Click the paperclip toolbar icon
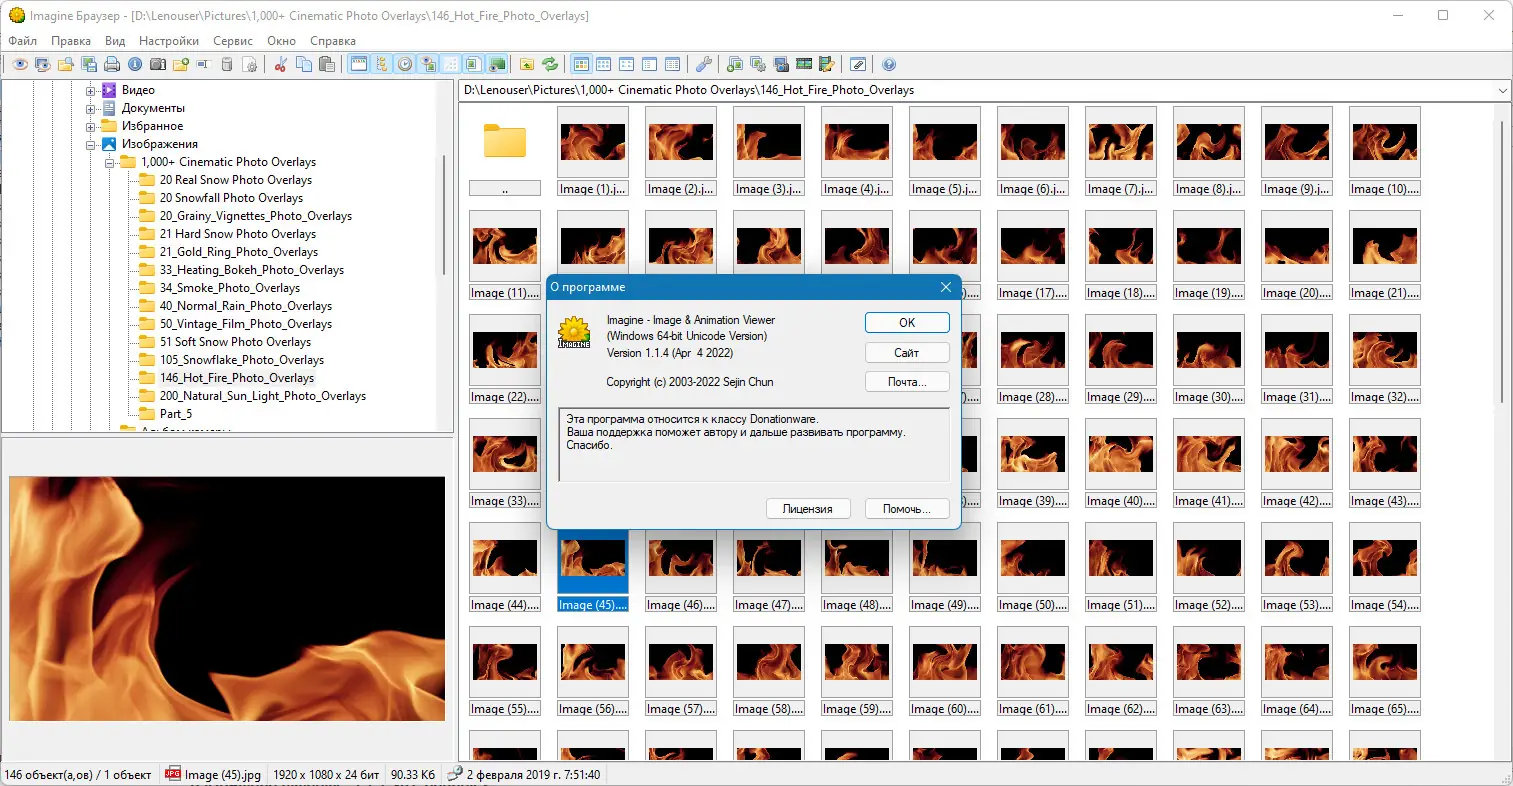1513x786 pixels. pos(858,64)
